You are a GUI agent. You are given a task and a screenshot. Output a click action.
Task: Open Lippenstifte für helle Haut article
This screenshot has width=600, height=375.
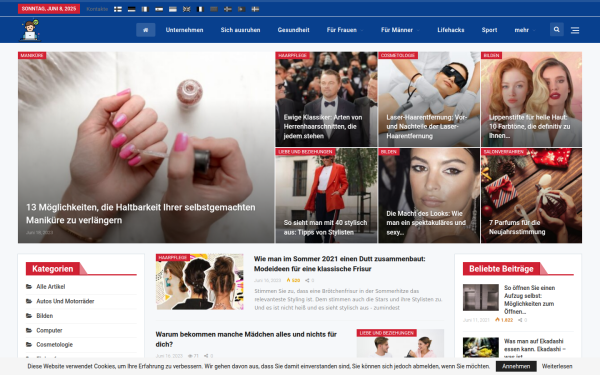[x=529, y=127]
